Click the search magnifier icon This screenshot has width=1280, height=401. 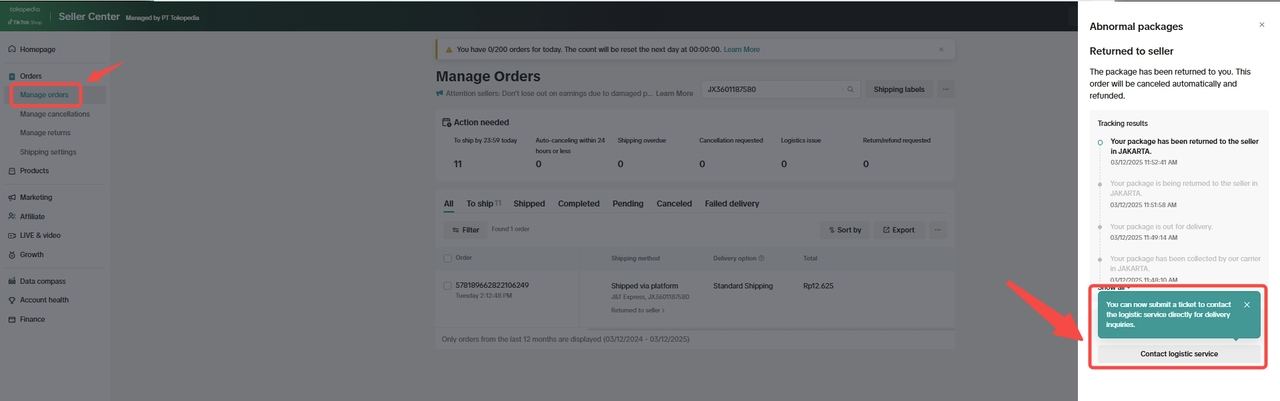pos(851,89)
